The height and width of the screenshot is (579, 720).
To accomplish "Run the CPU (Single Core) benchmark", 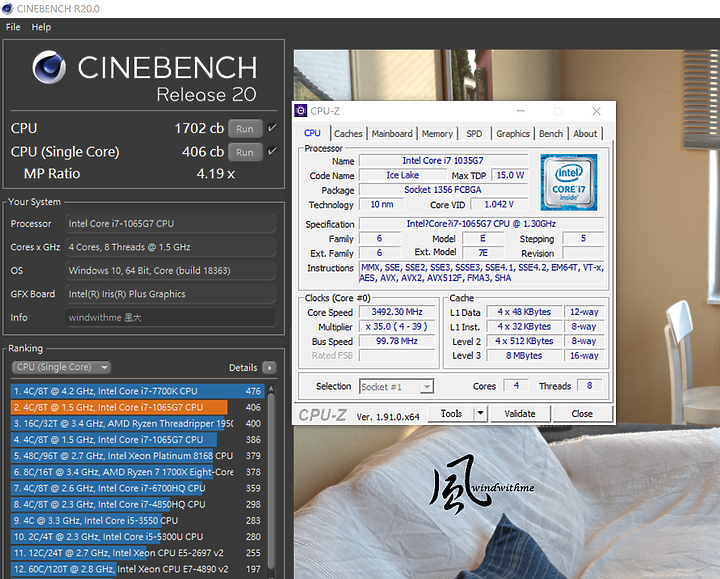I will 245,152.
